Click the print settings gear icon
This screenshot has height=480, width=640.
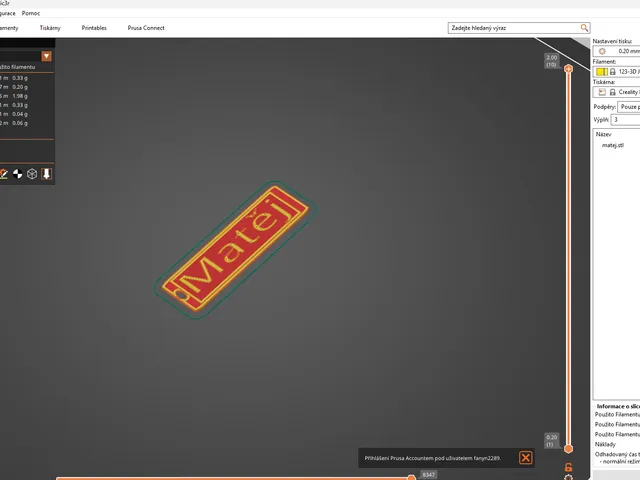[602, 51]
